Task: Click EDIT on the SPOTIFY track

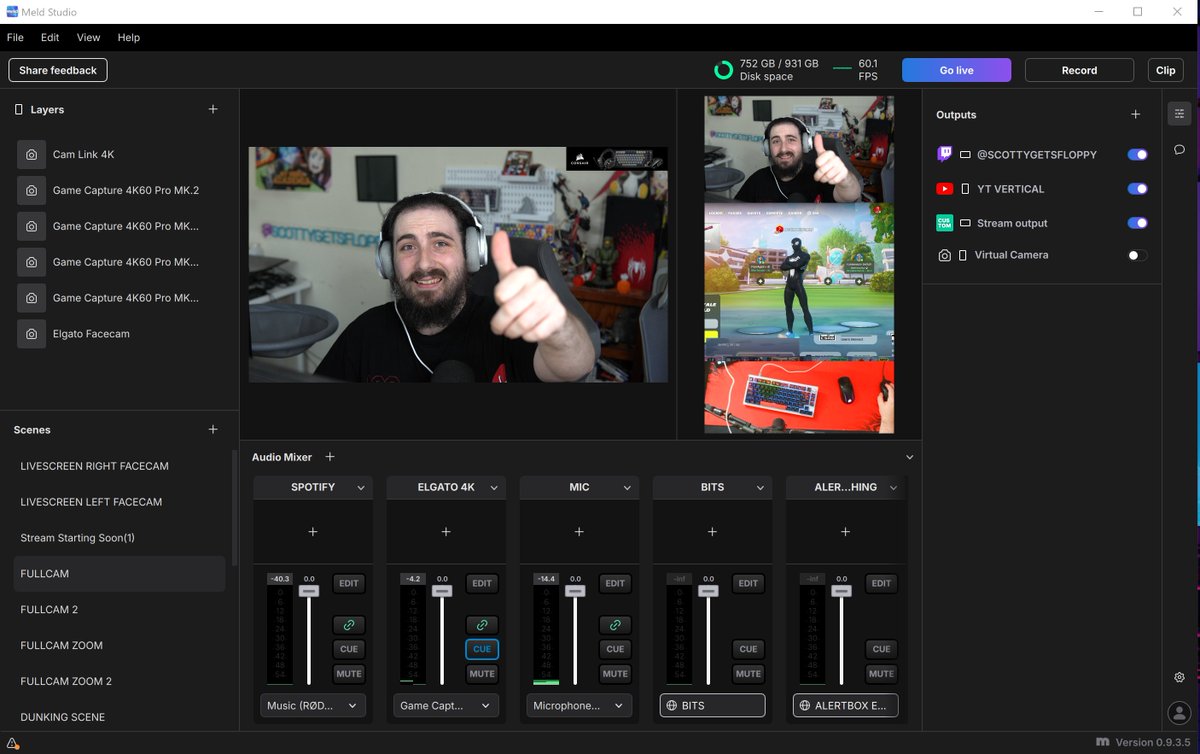Action: (349, 583)
